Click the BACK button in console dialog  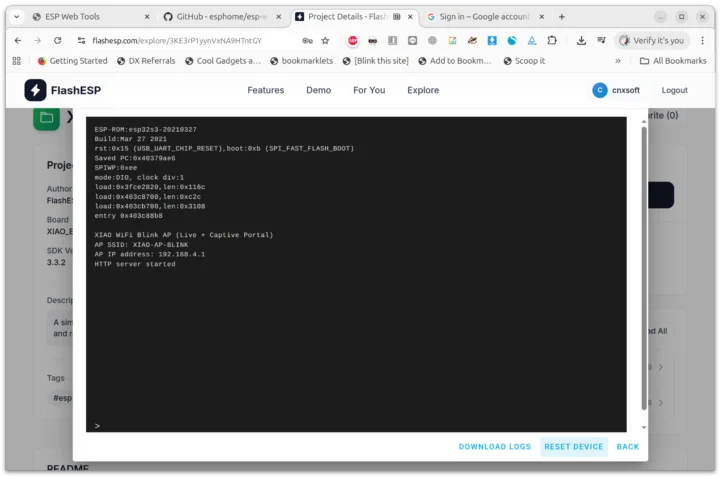tap(627, 446)
